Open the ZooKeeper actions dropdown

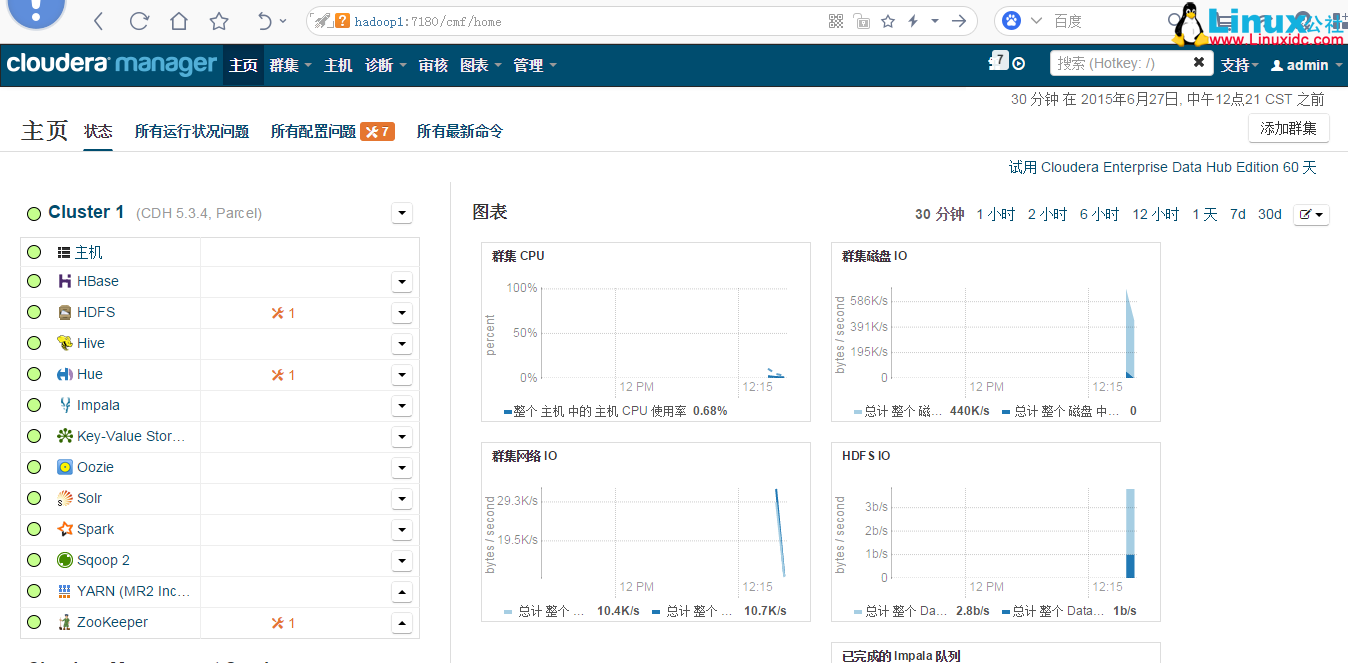[401, 622]
